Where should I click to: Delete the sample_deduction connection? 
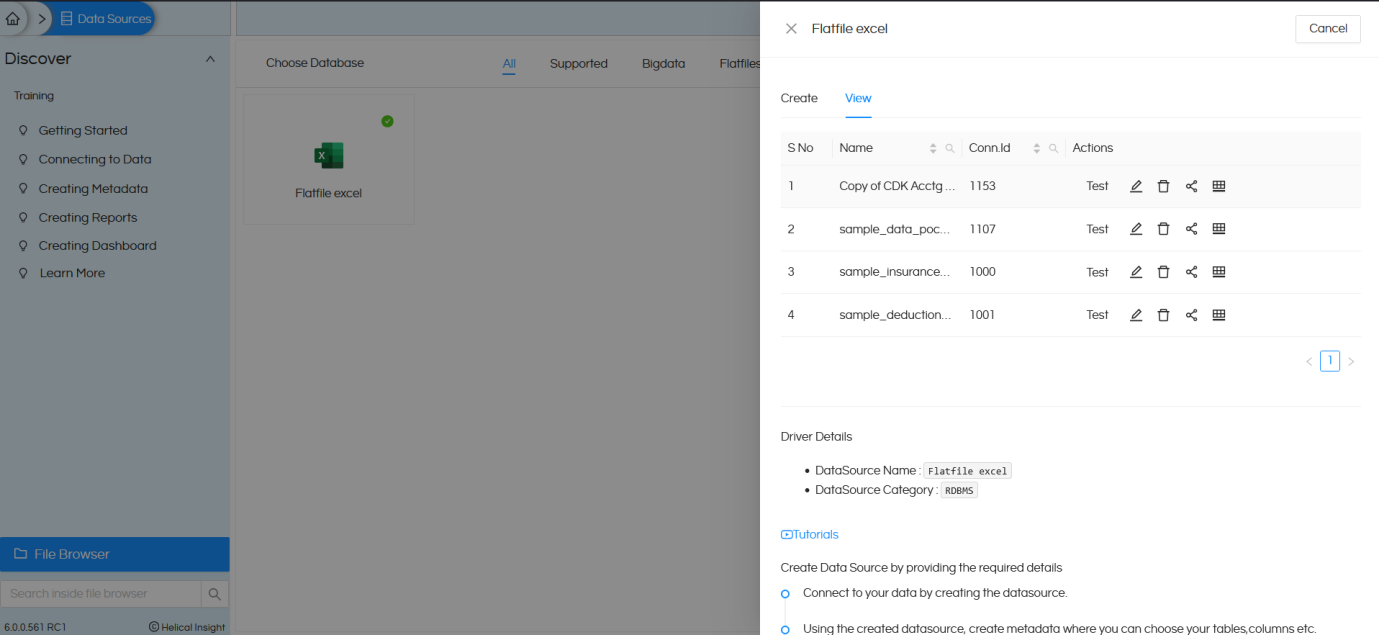pos(1163,315)
